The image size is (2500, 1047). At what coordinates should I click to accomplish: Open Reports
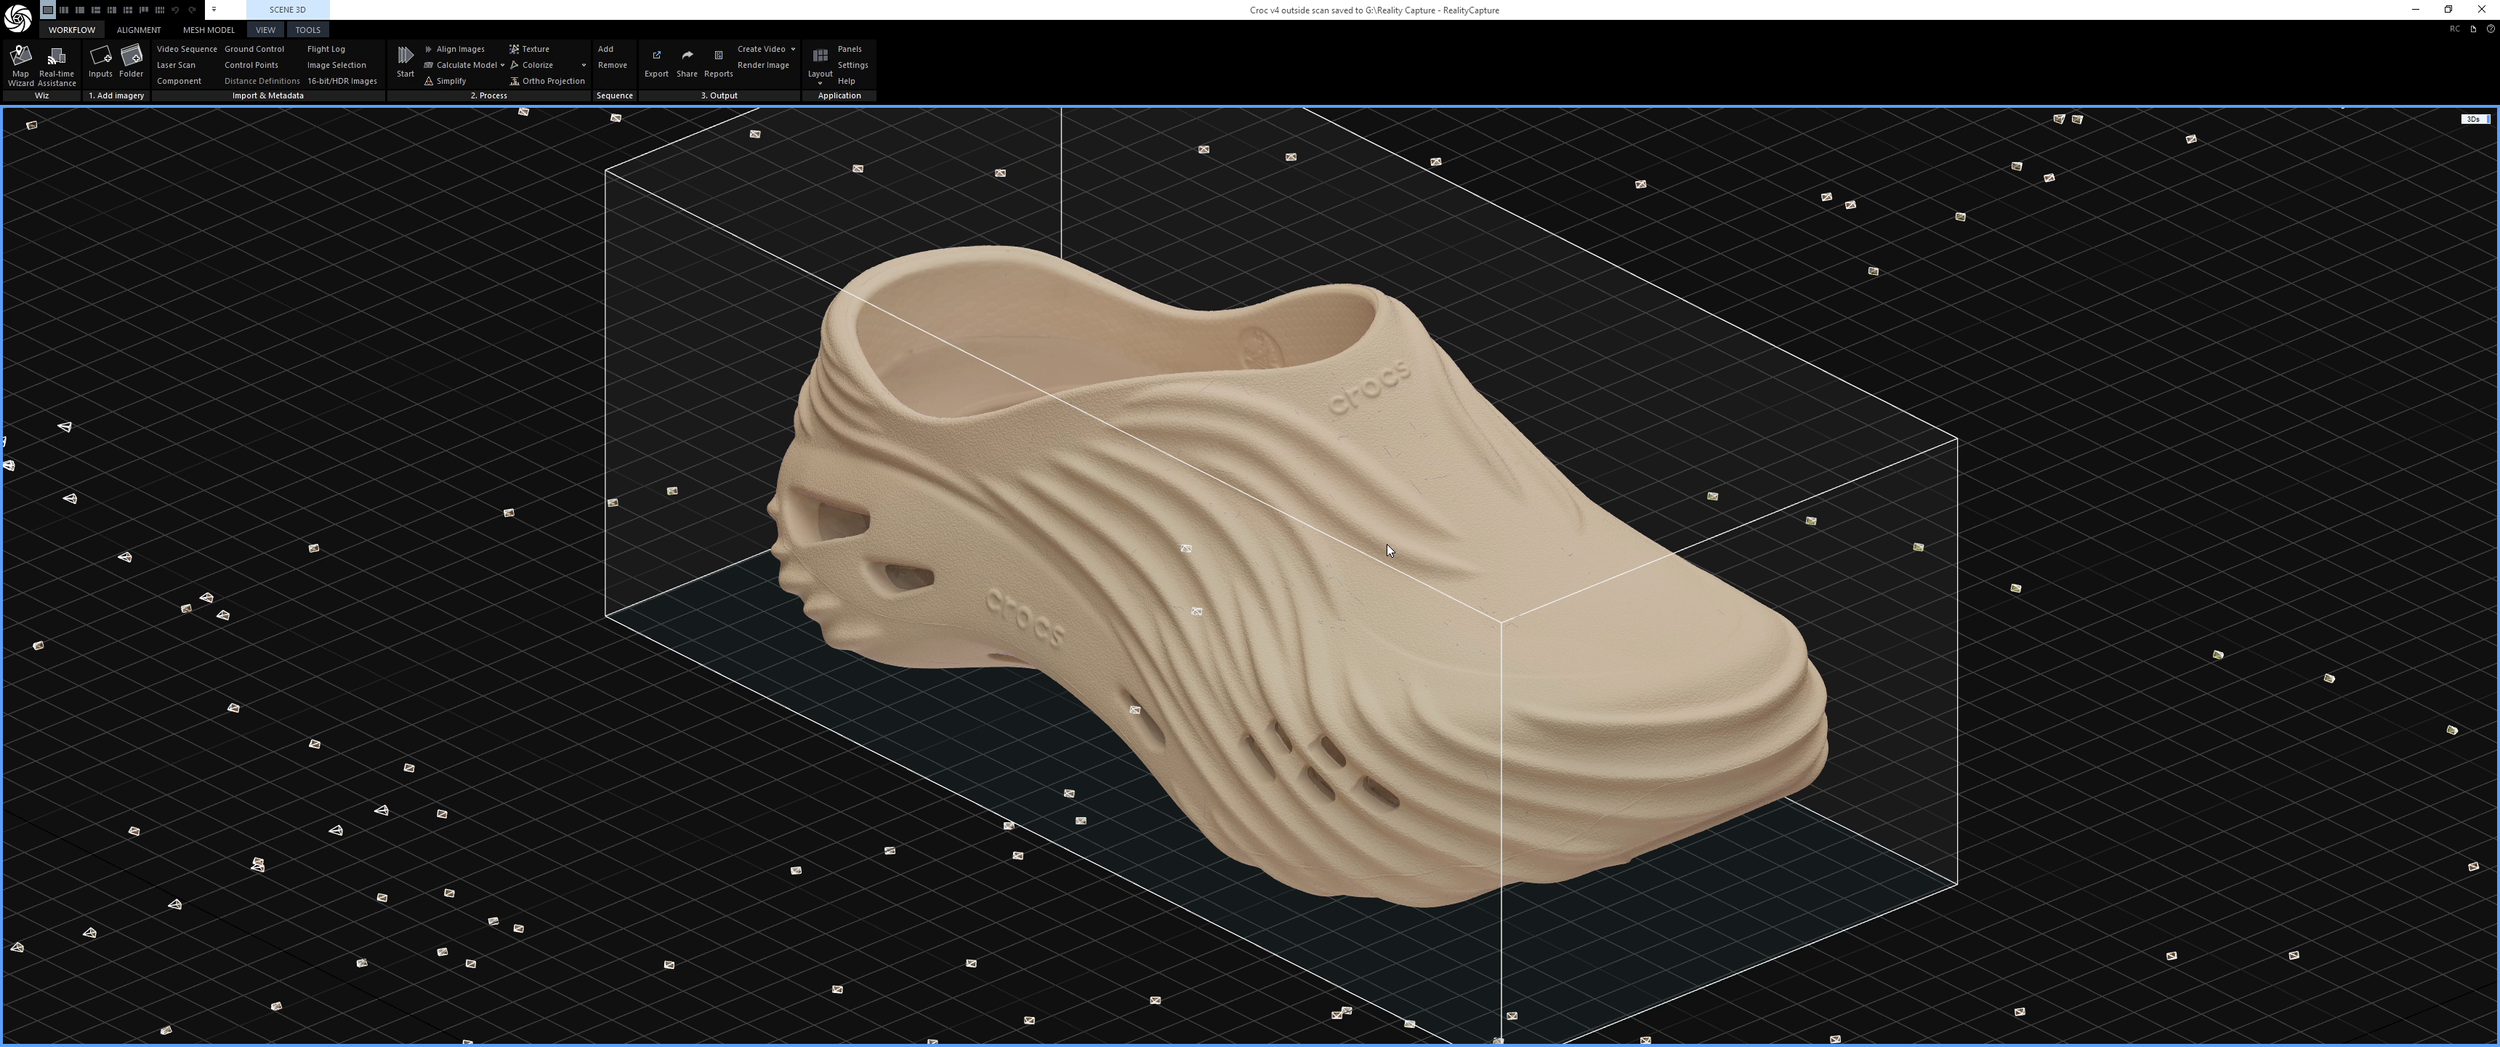[718, 62]
